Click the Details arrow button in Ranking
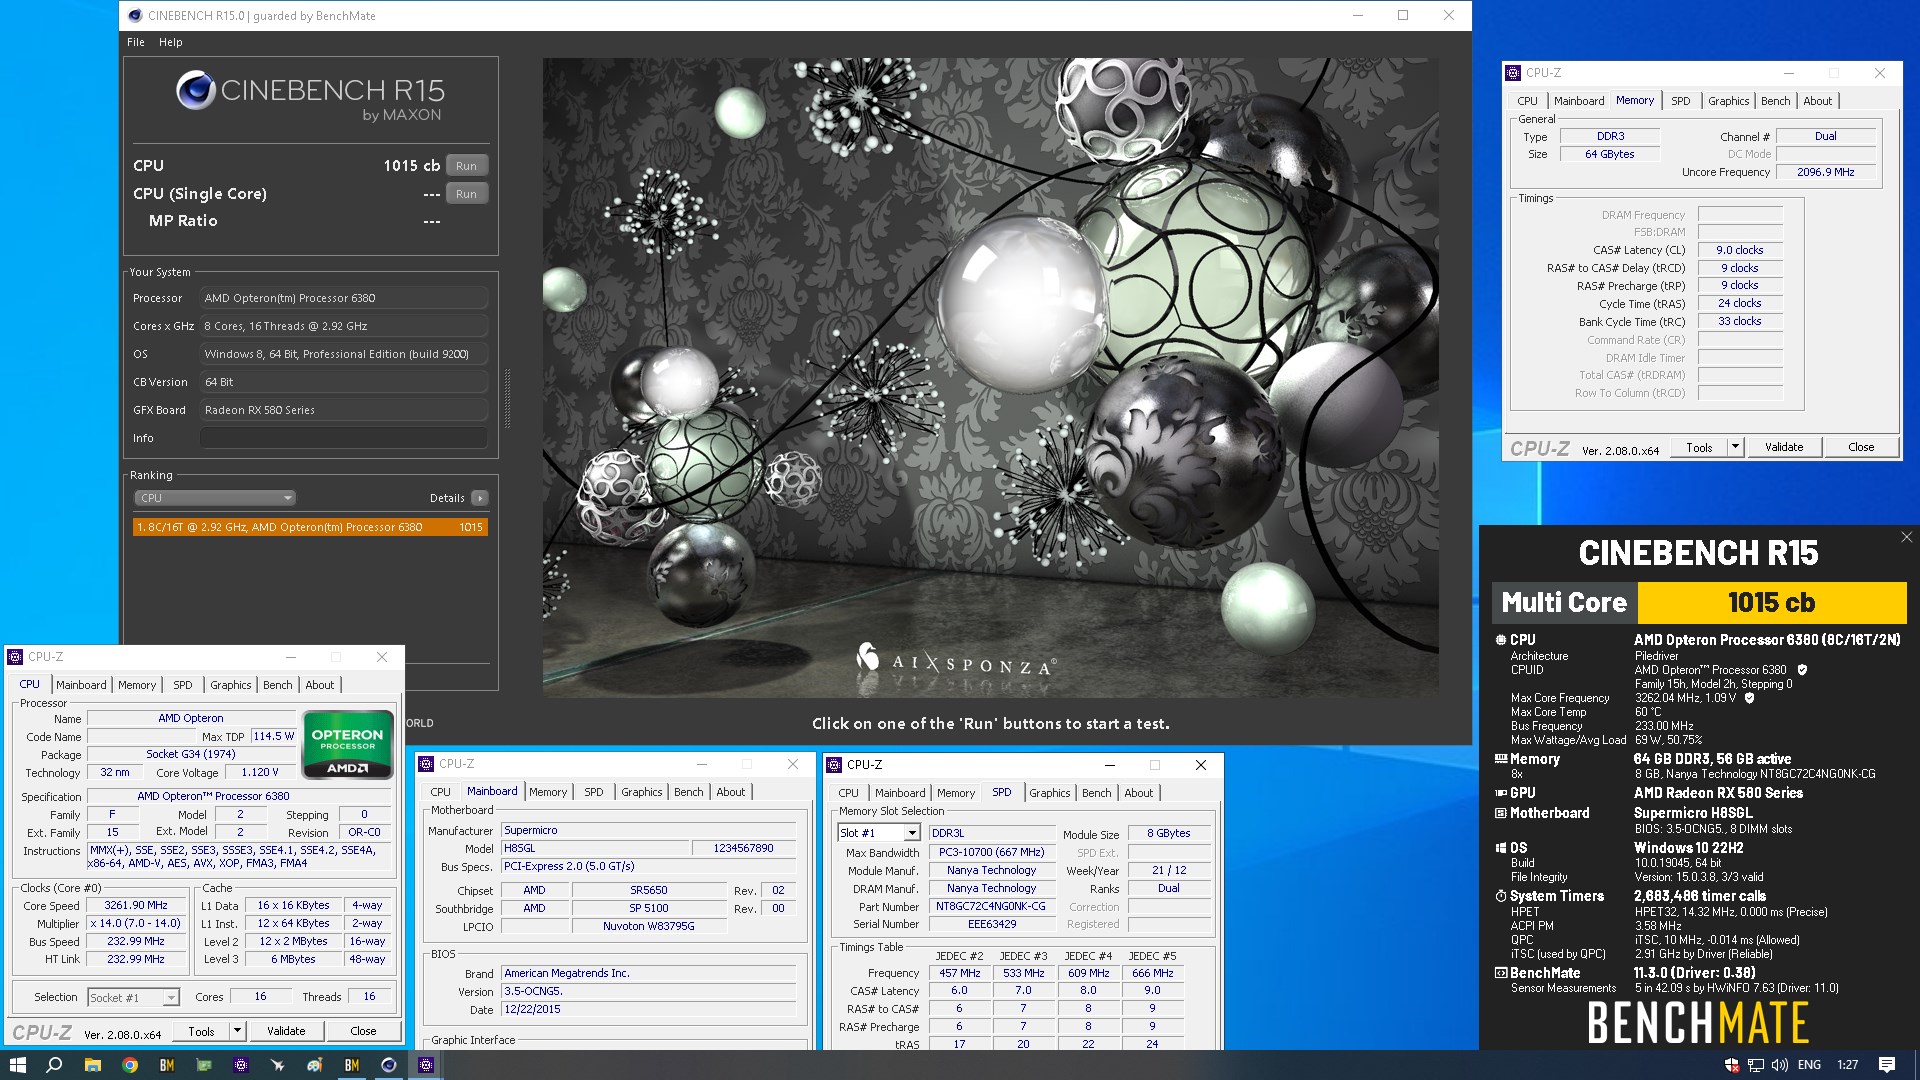This screenshot has height=1080, width=1920. [x=480, y=498]
